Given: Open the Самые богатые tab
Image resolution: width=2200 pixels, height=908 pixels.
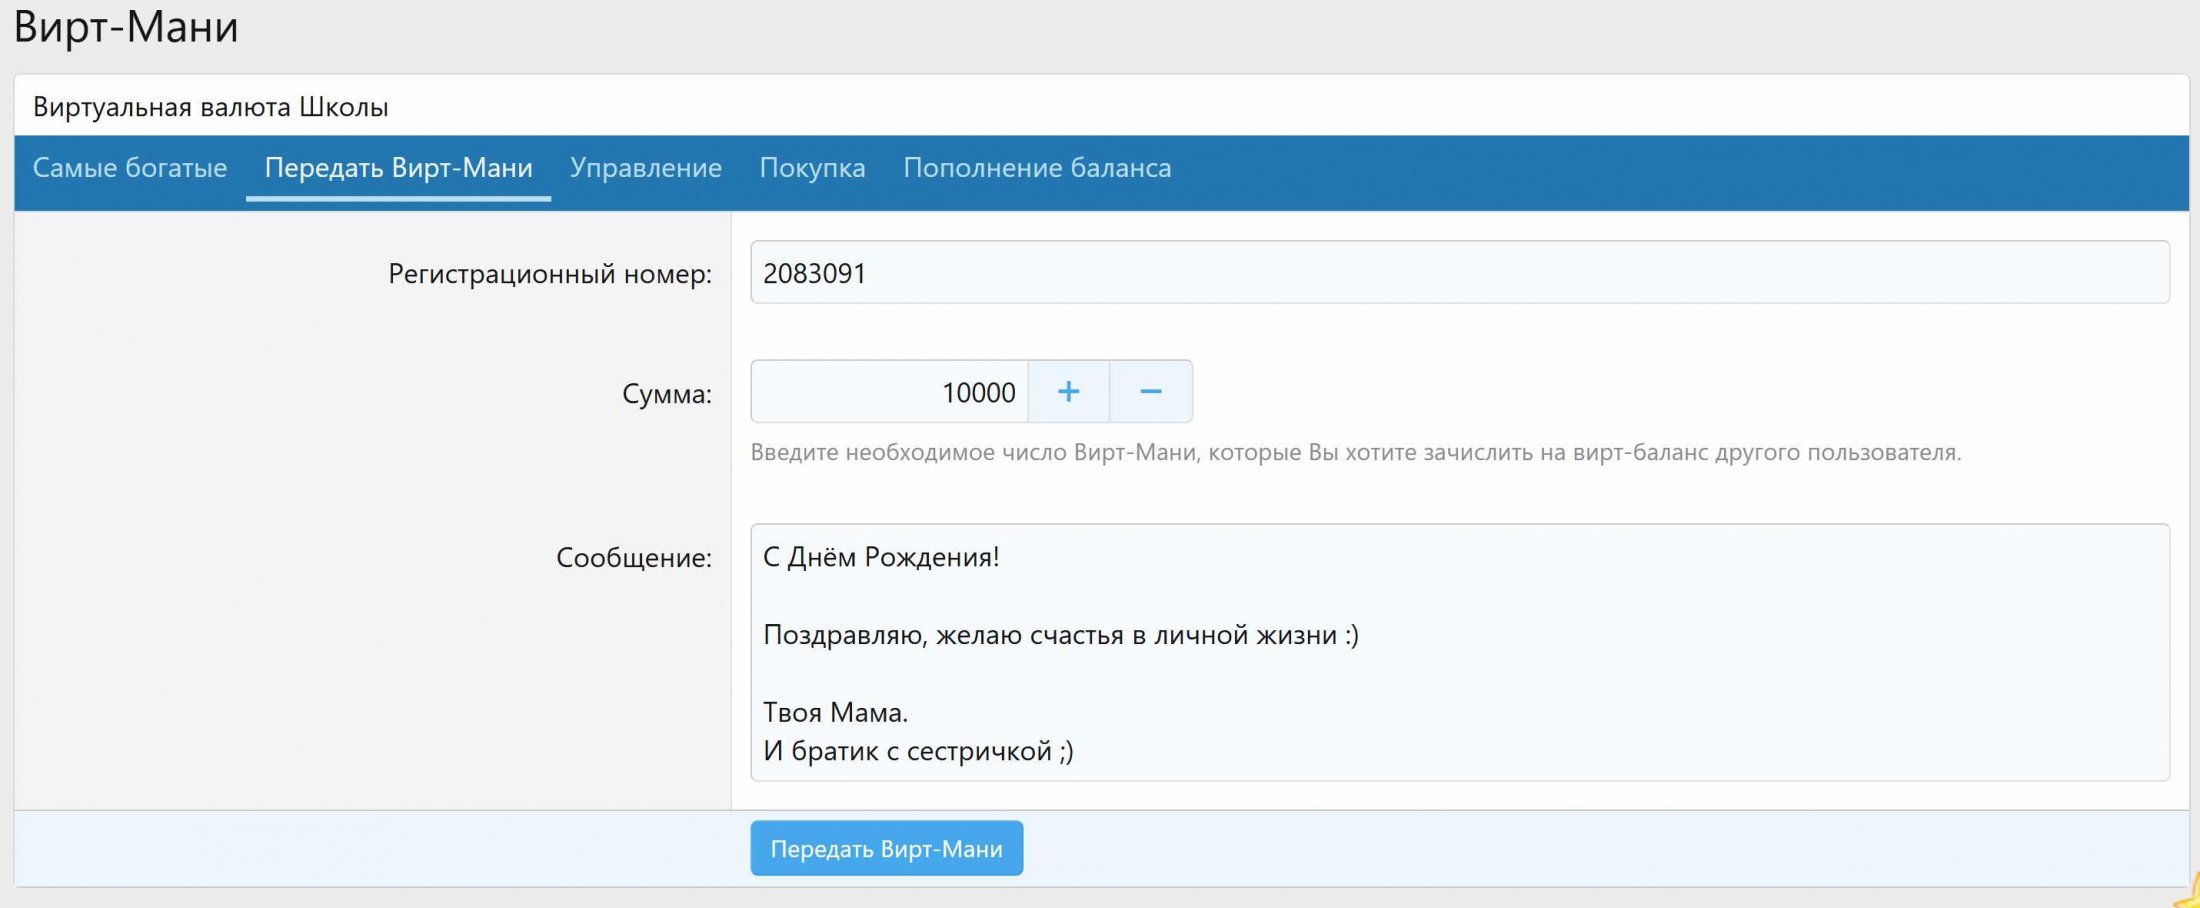Looking at the screenshot, I should pos(130,168).
